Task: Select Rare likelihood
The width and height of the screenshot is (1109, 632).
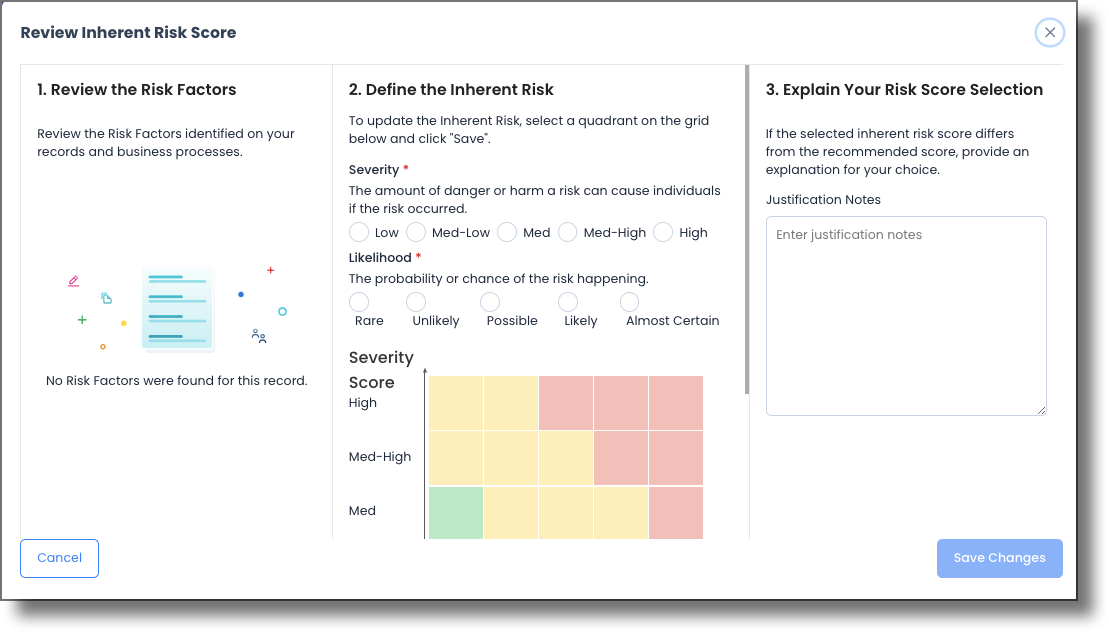Action: (359, 300)
